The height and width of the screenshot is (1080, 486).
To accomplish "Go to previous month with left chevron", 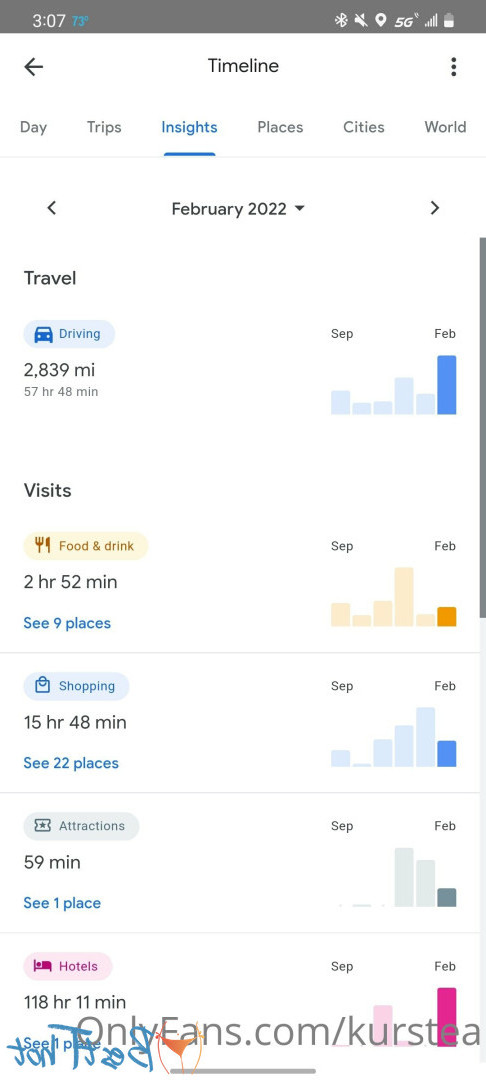I will 52,208.
